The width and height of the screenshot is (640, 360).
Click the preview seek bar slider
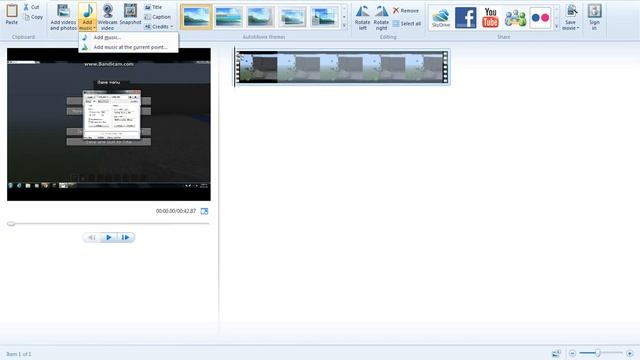point(11,224)
